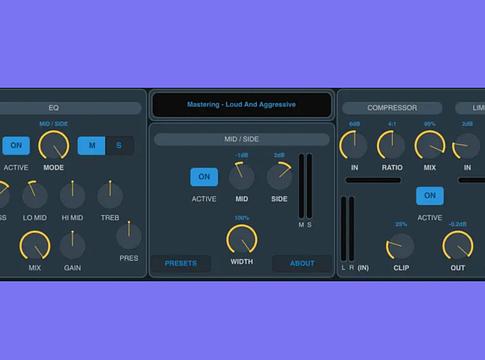Click the WIDTH label
The image size is (485, 360).
coord(242,262)
